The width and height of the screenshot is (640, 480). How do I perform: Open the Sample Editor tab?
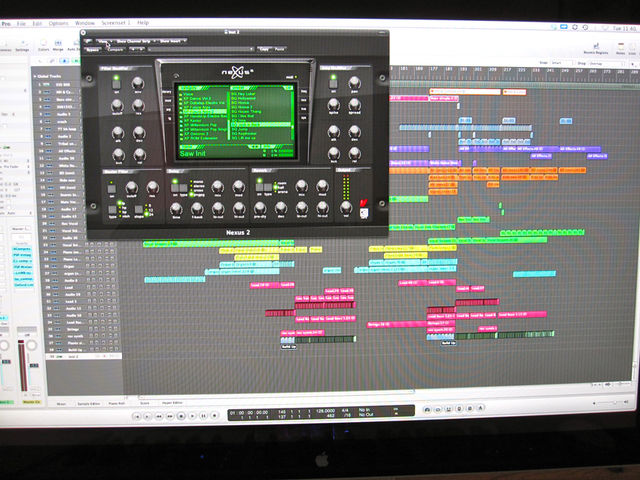[x=89, y=404]
